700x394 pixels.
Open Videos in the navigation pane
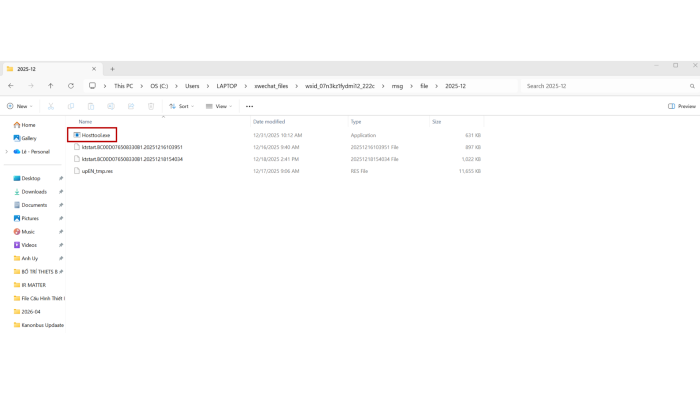[x=25, y=245]
